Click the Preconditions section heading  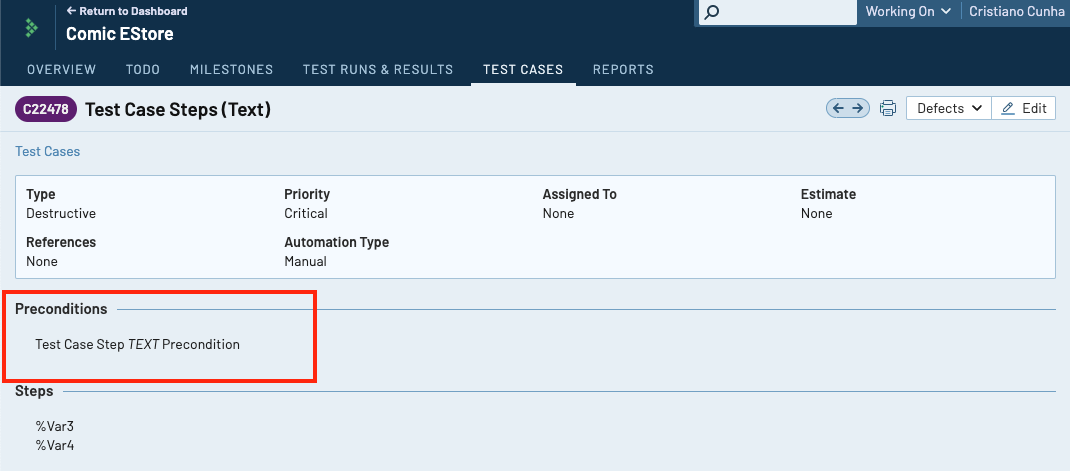pos(61,309)
